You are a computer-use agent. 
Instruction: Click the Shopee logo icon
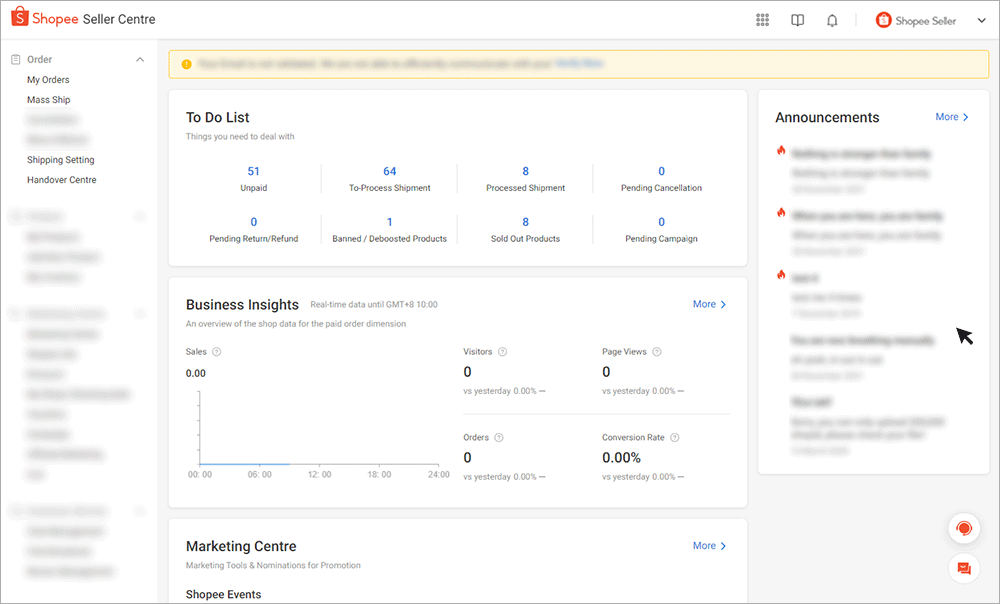(20, 17)
